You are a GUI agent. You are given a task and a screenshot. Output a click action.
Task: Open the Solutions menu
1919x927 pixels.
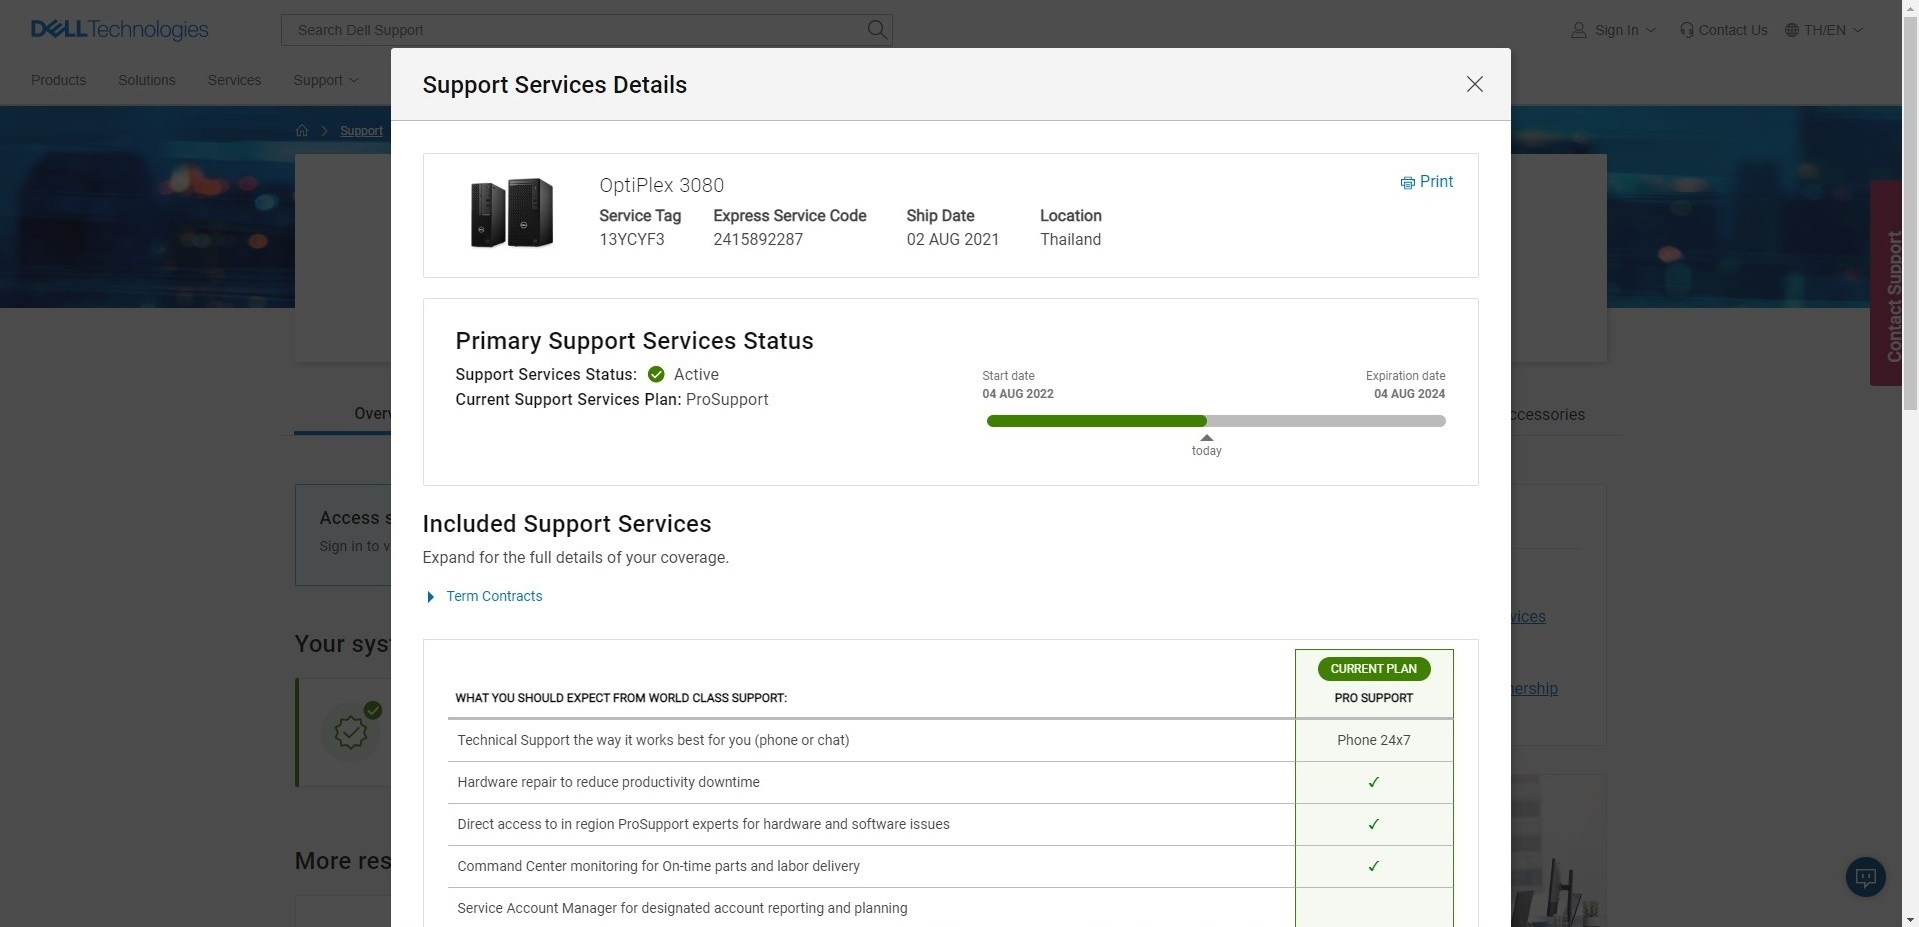[x=146, y=80]
